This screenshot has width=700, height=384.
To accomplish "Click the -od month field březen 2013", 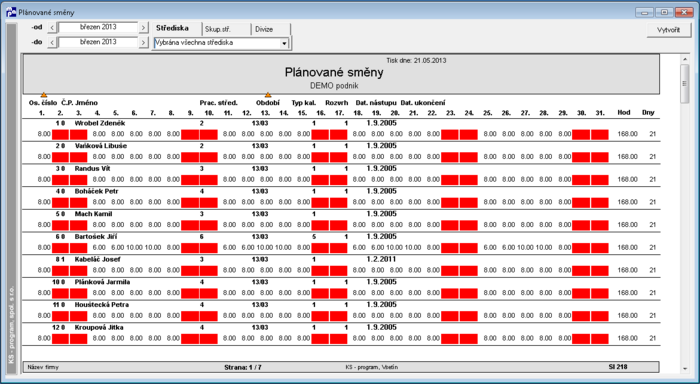I will pyautogui.click(x=98, y=27).
